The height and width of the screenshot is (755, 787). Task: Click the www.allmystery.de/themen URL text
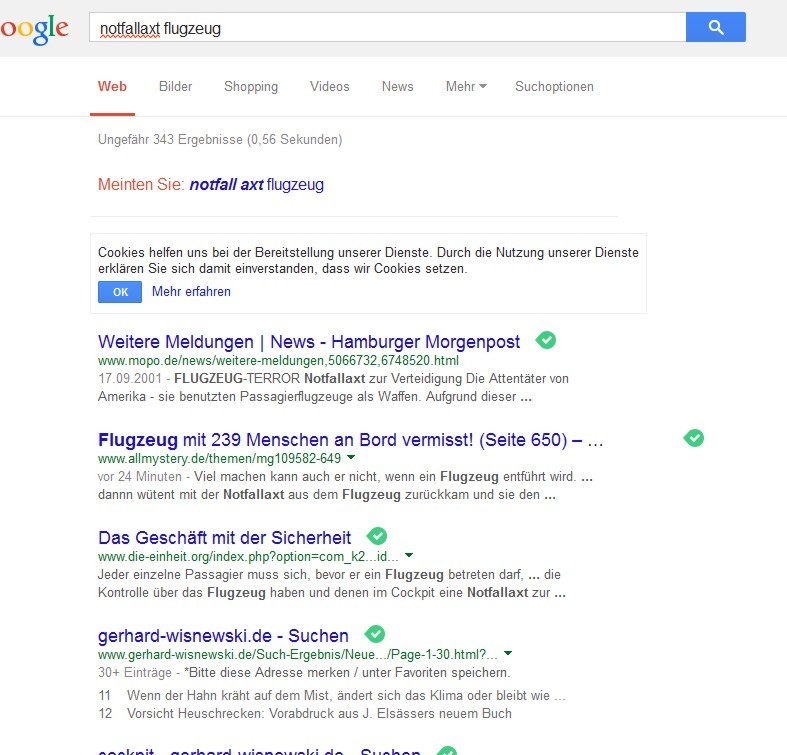(219, 458)
